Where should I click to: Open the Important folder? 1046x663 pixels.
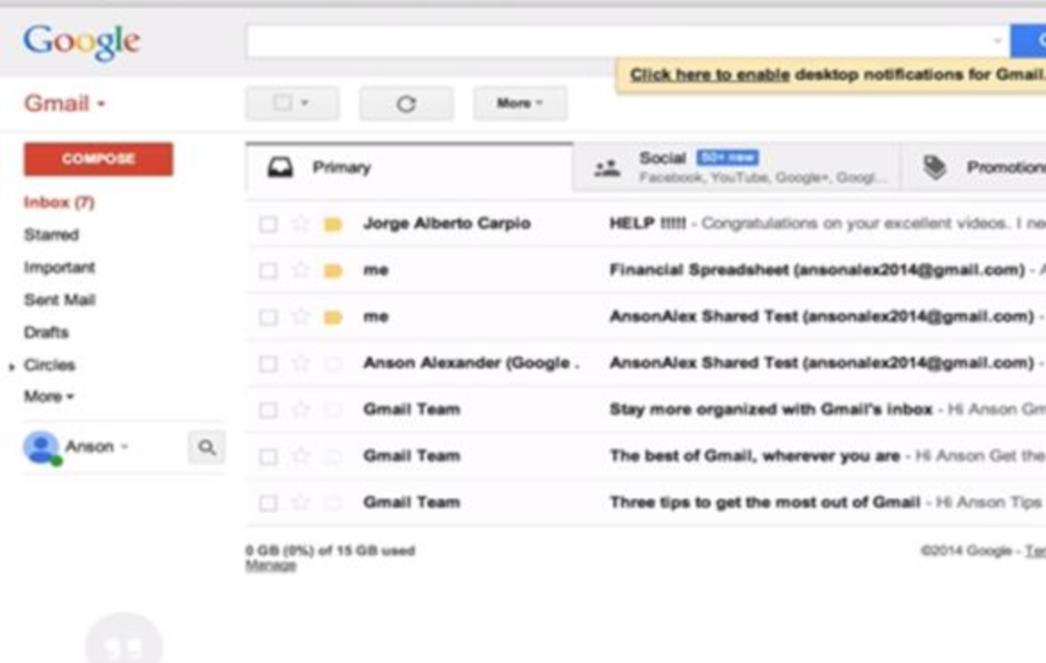[59, 267]
